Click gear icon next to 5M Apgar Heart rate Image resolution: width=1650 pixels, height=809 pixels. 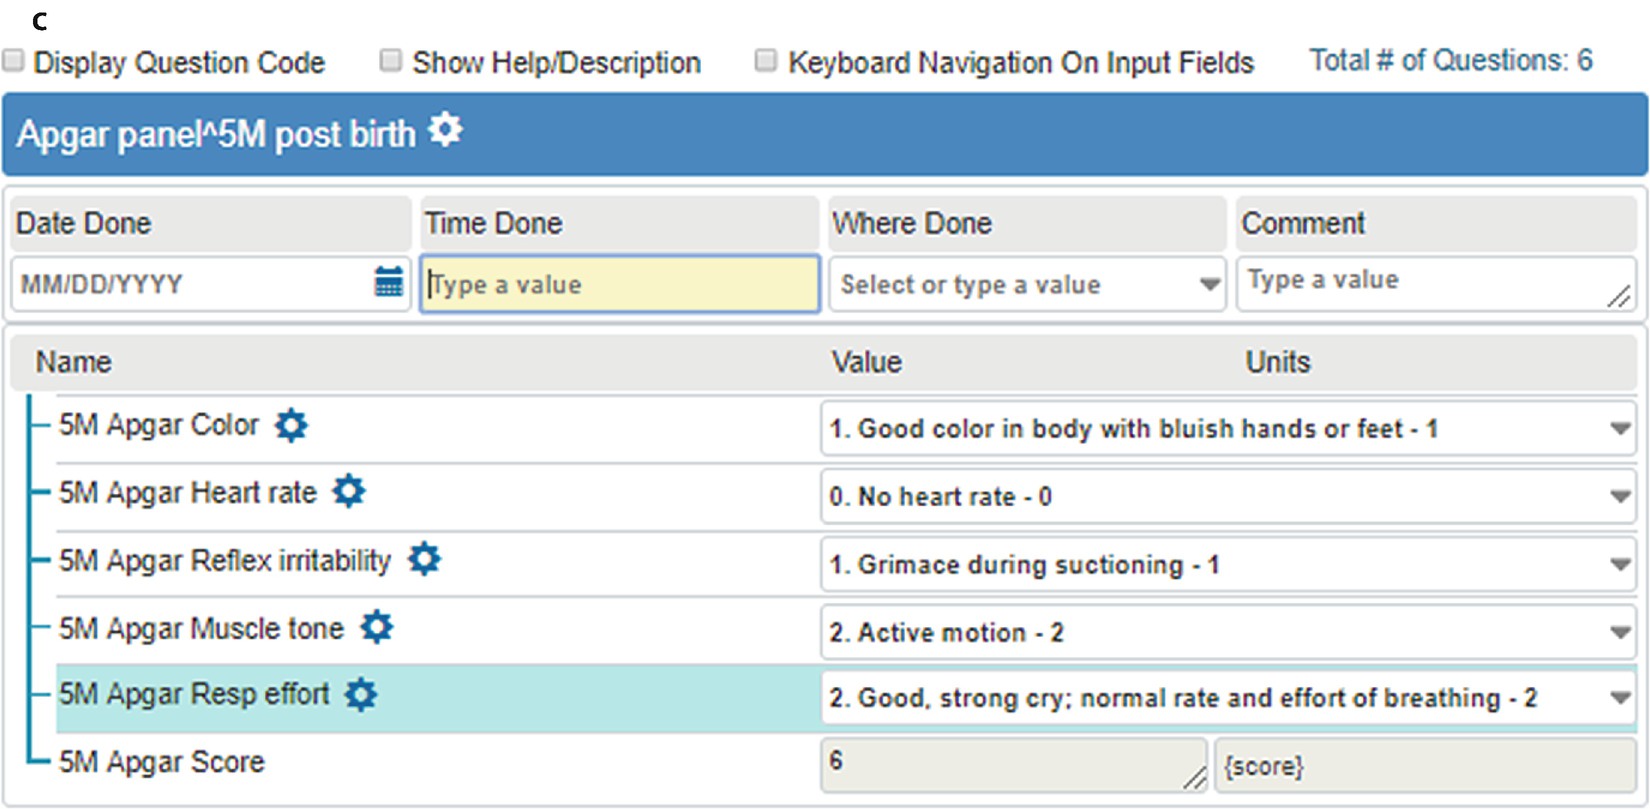349,492
